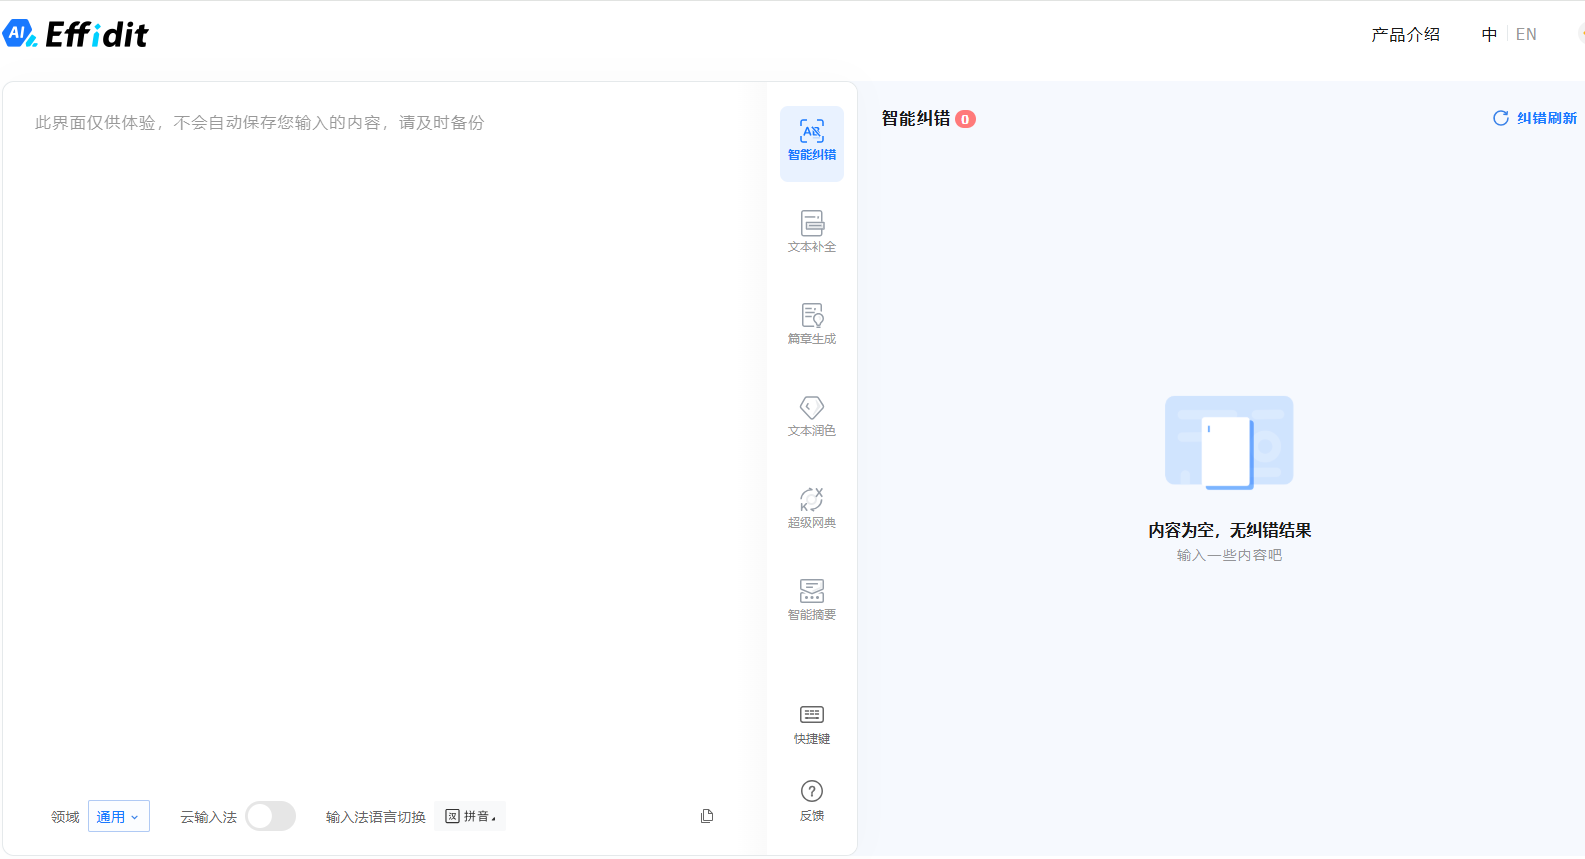Image resolution: width=1585 pixels, height=859 pixels.
Task: Open the 拼音 input language selector
Action: [471, 817]
